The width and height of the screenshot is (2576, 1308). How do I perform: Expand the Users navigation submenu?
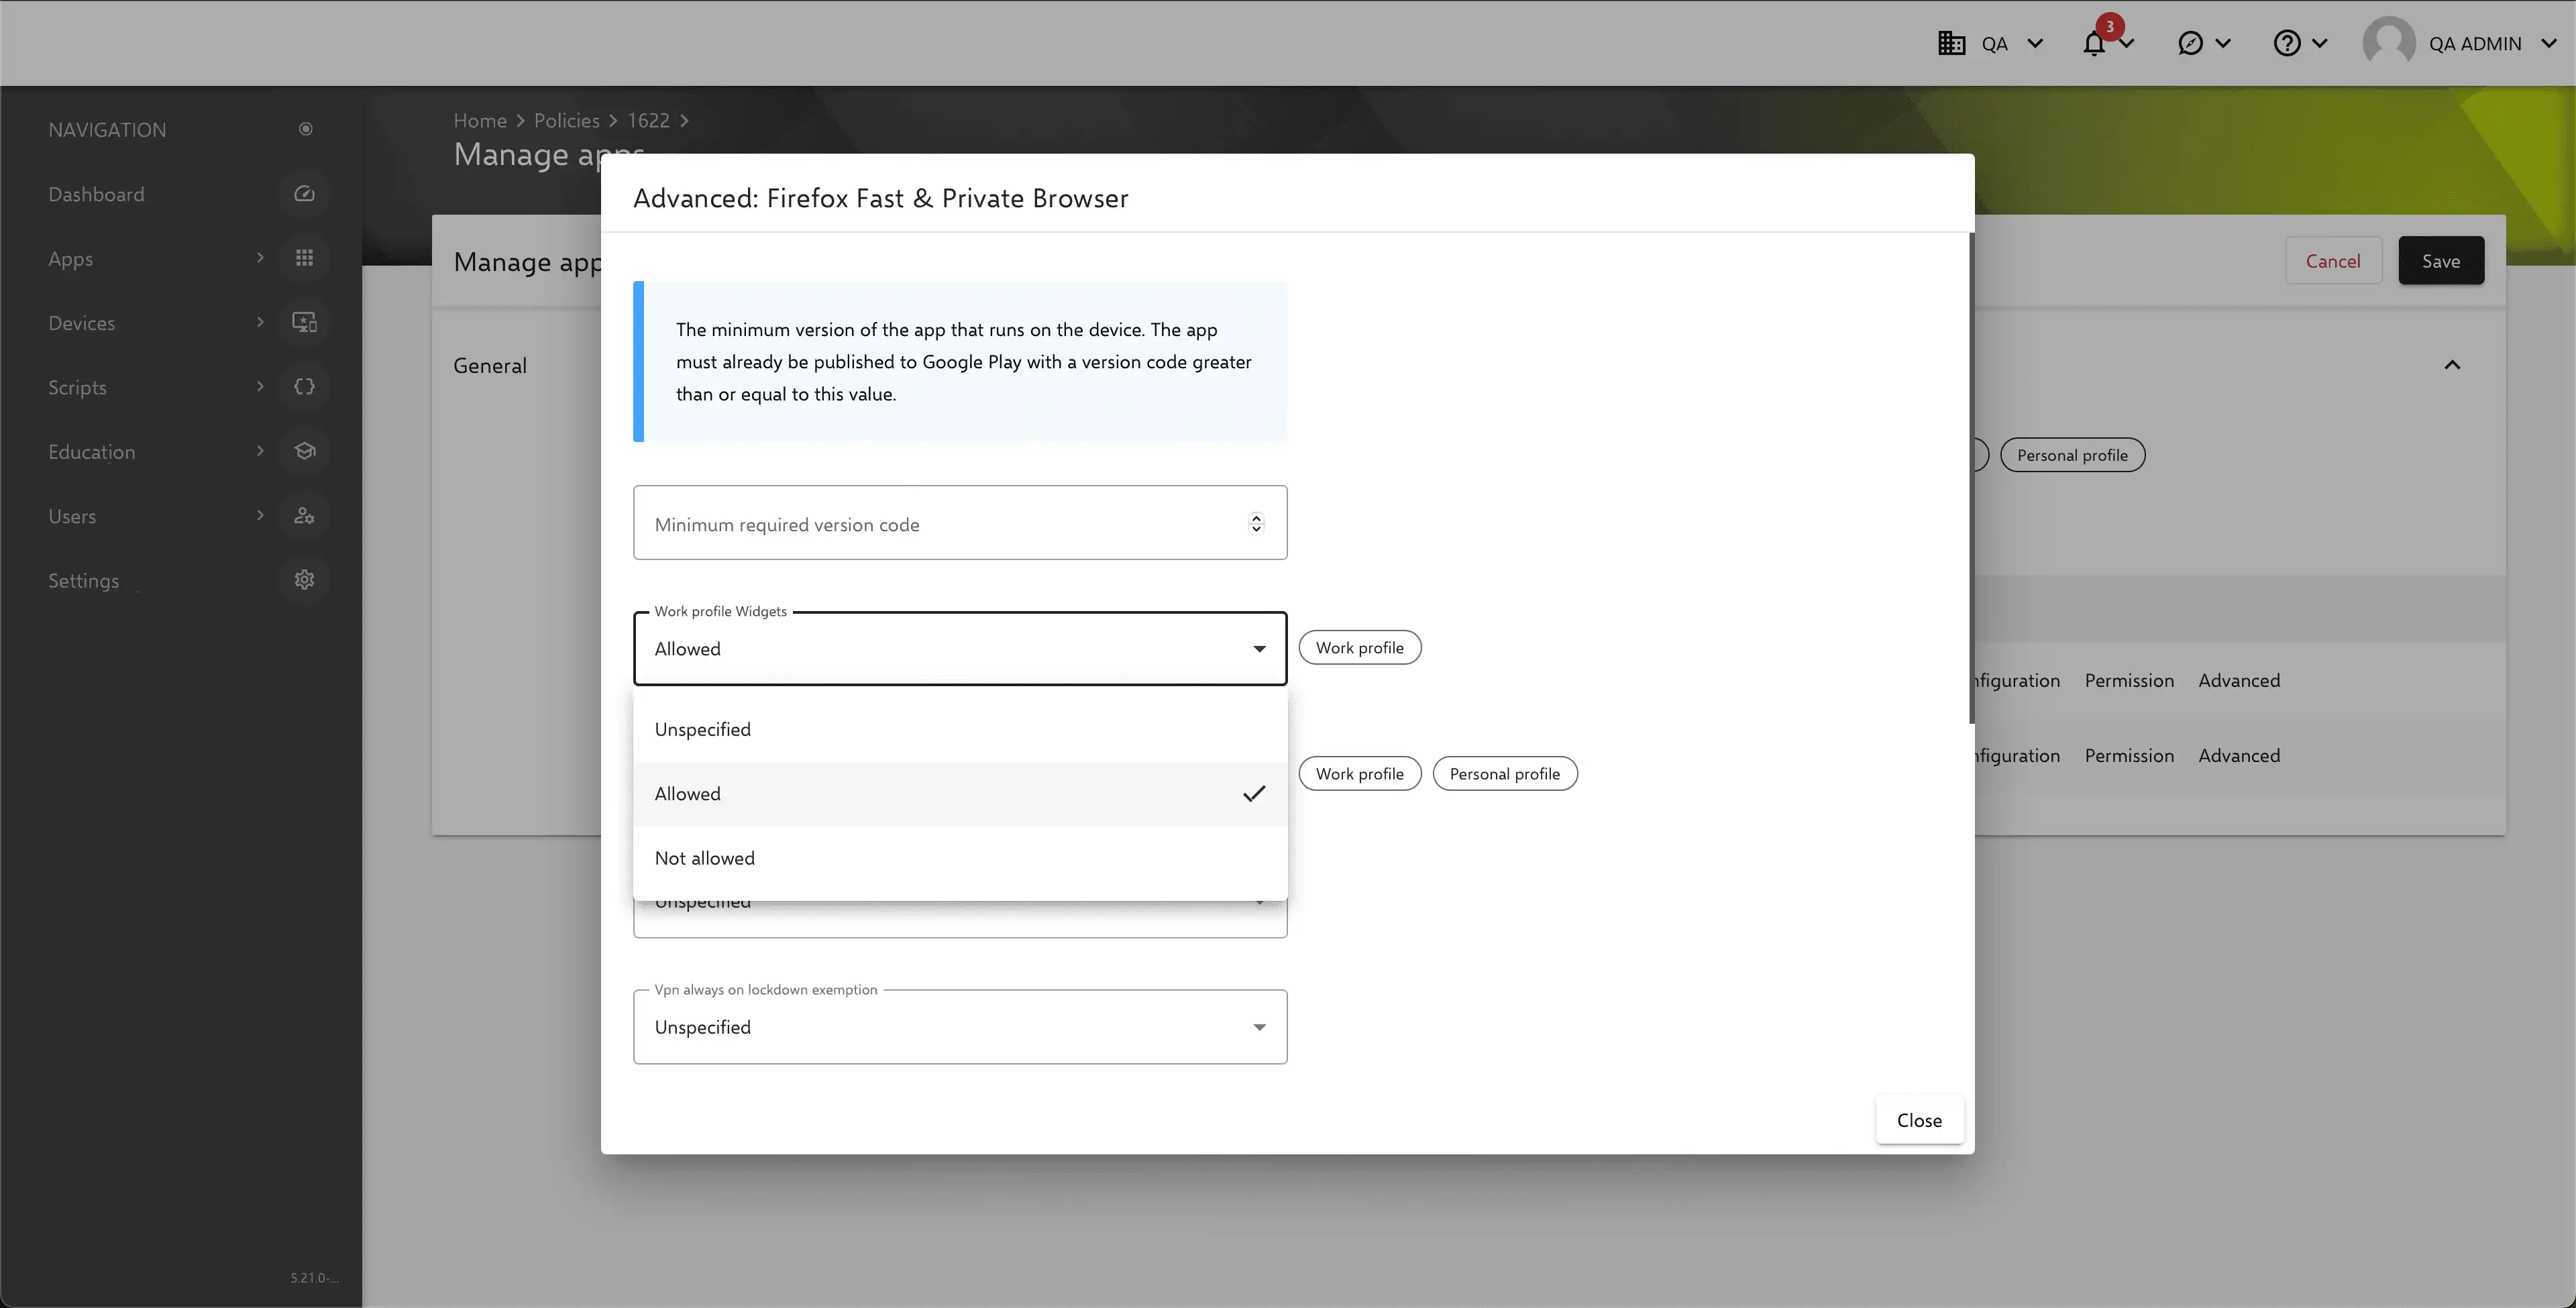click(x=260, y=516)
